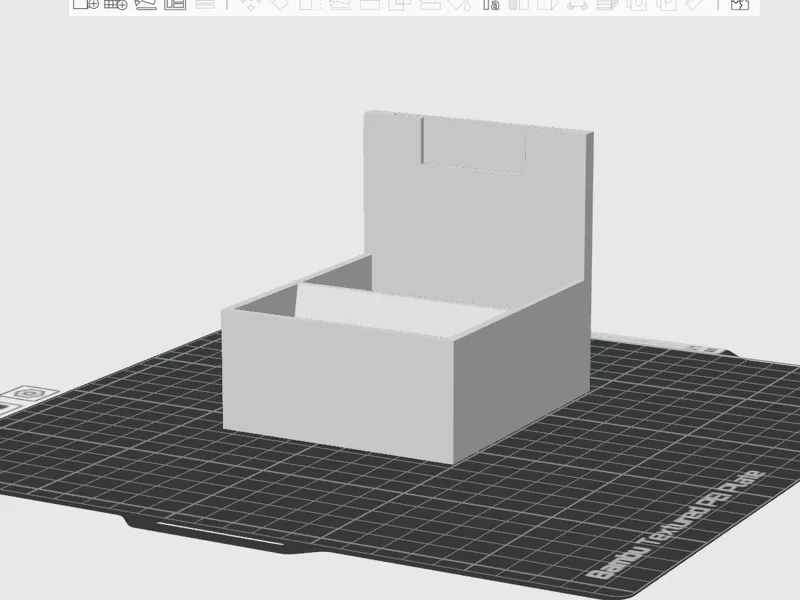The image size is (800, 600).
Task: Click the hexagon plate icon beside the bed
Action: (x=31, y=393)
